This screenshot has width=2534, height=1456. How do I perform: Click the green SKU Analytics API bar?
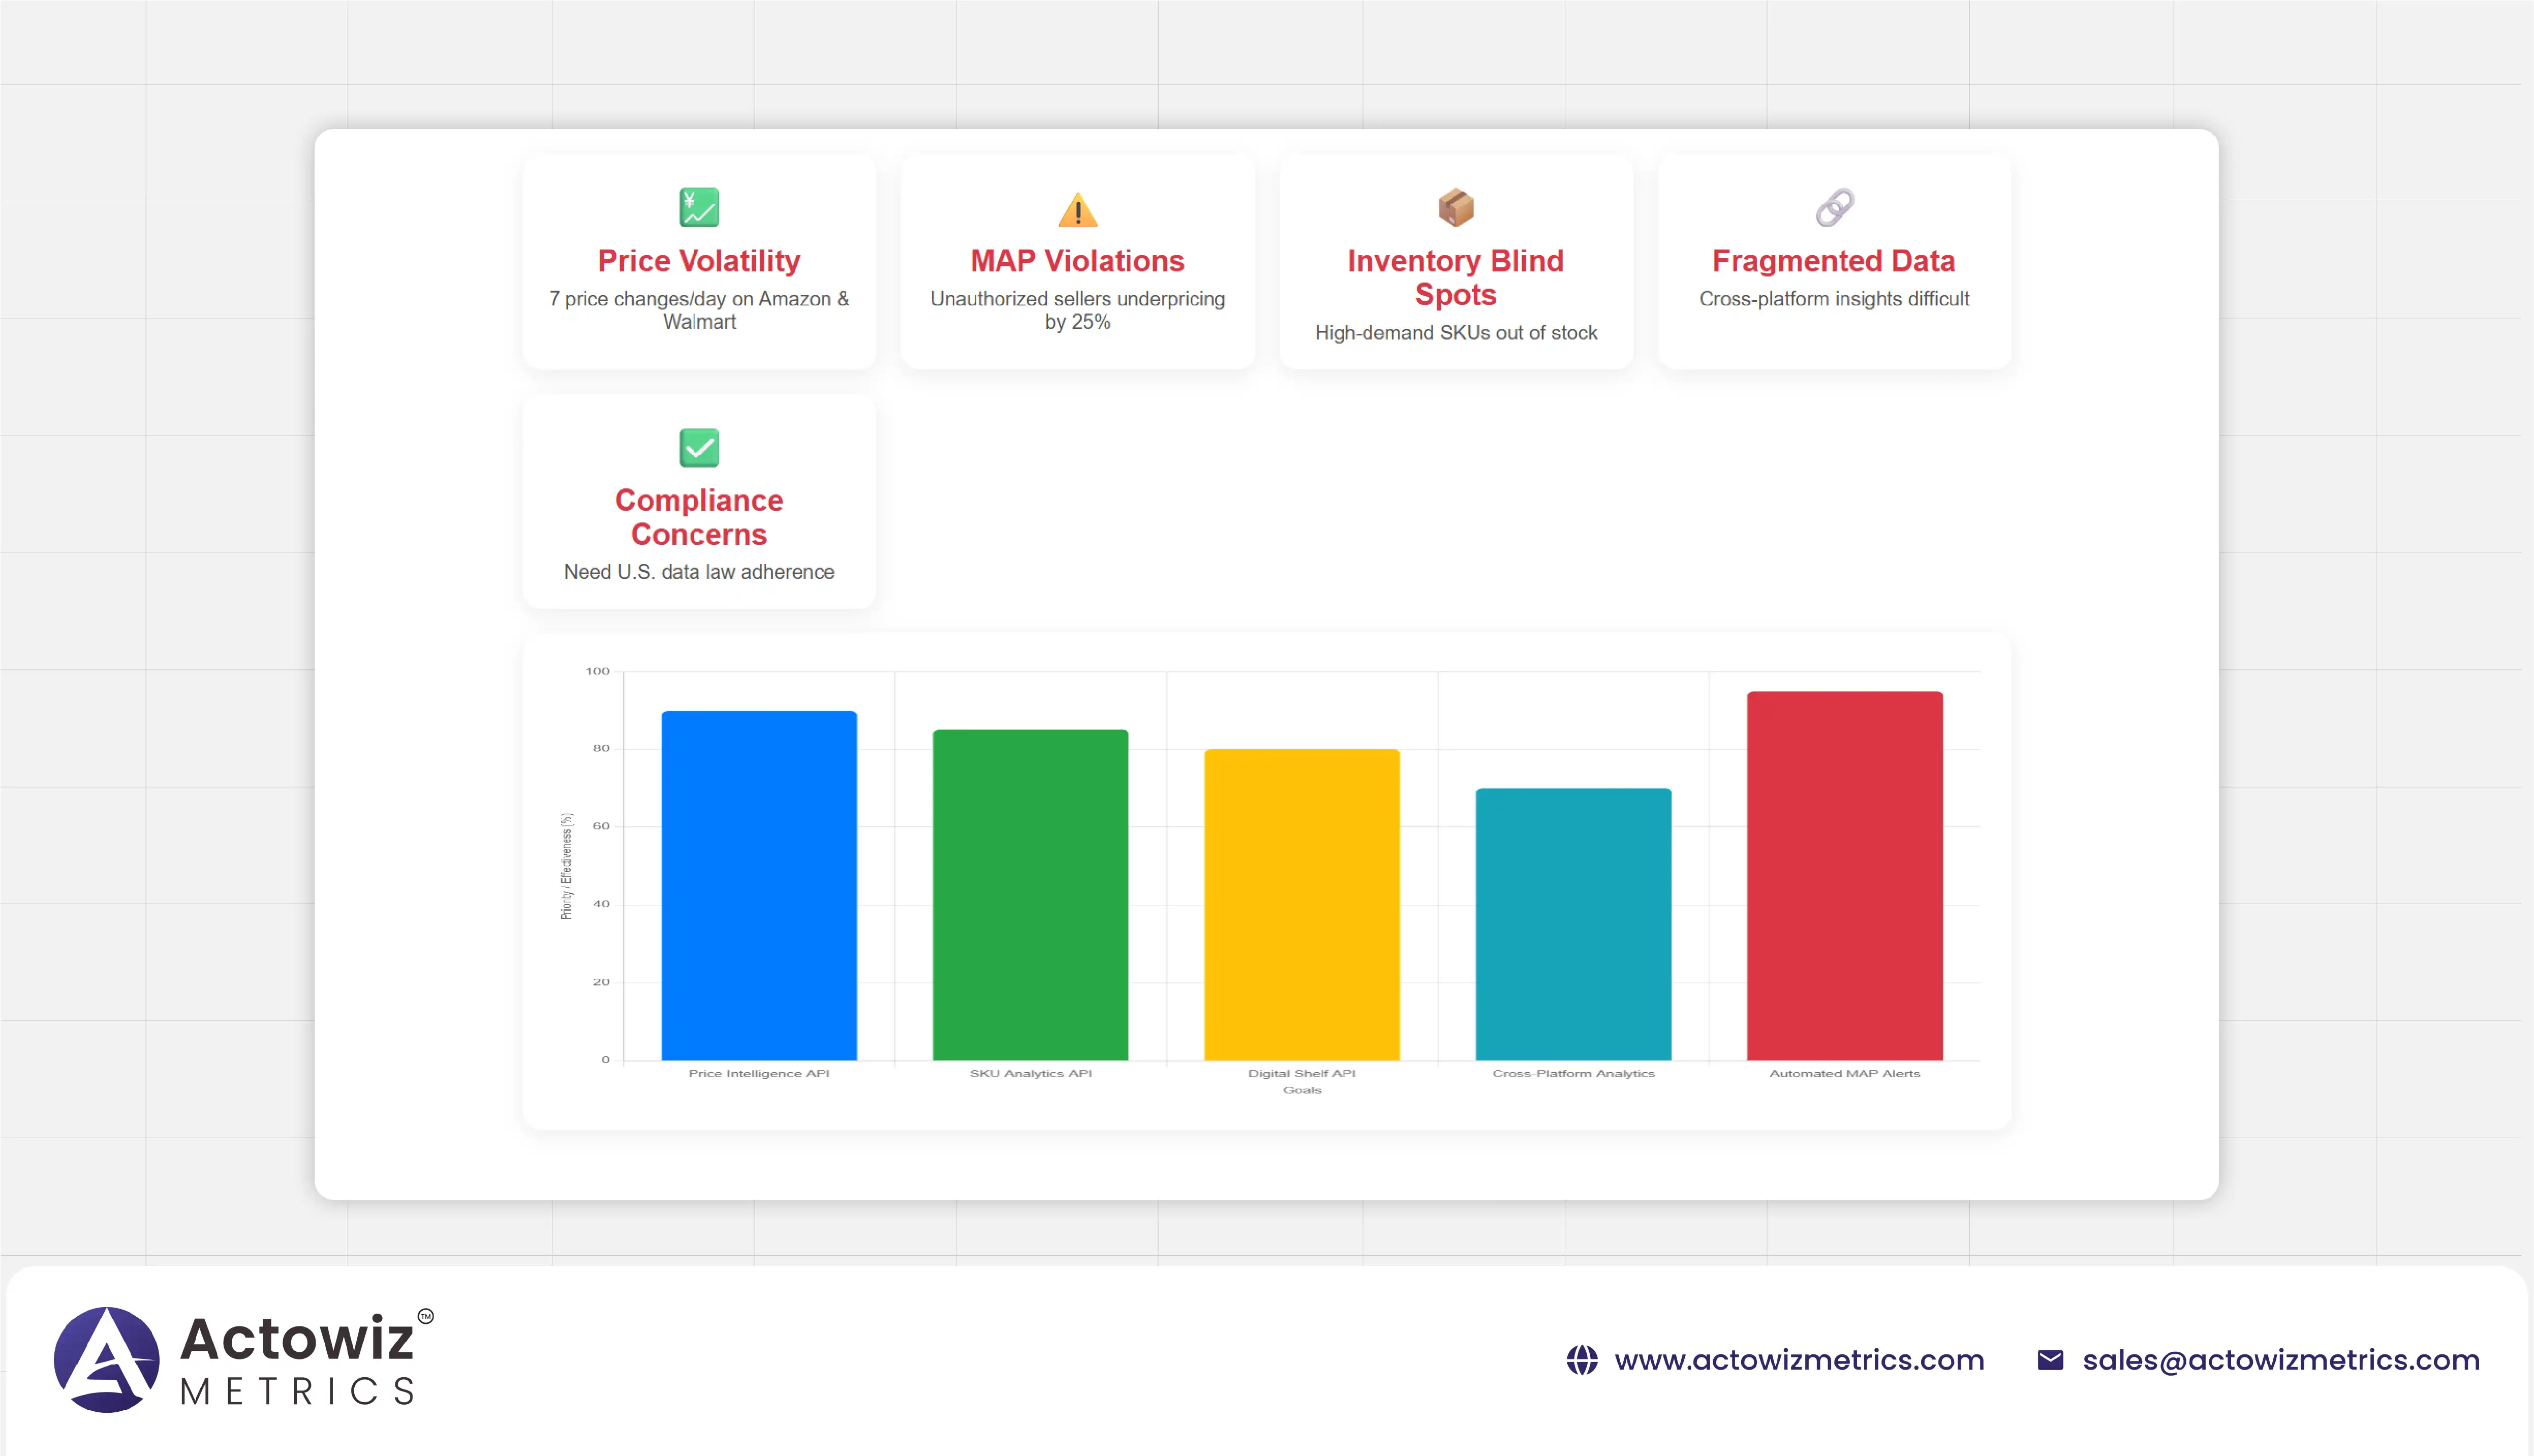tap(1030, 895)
